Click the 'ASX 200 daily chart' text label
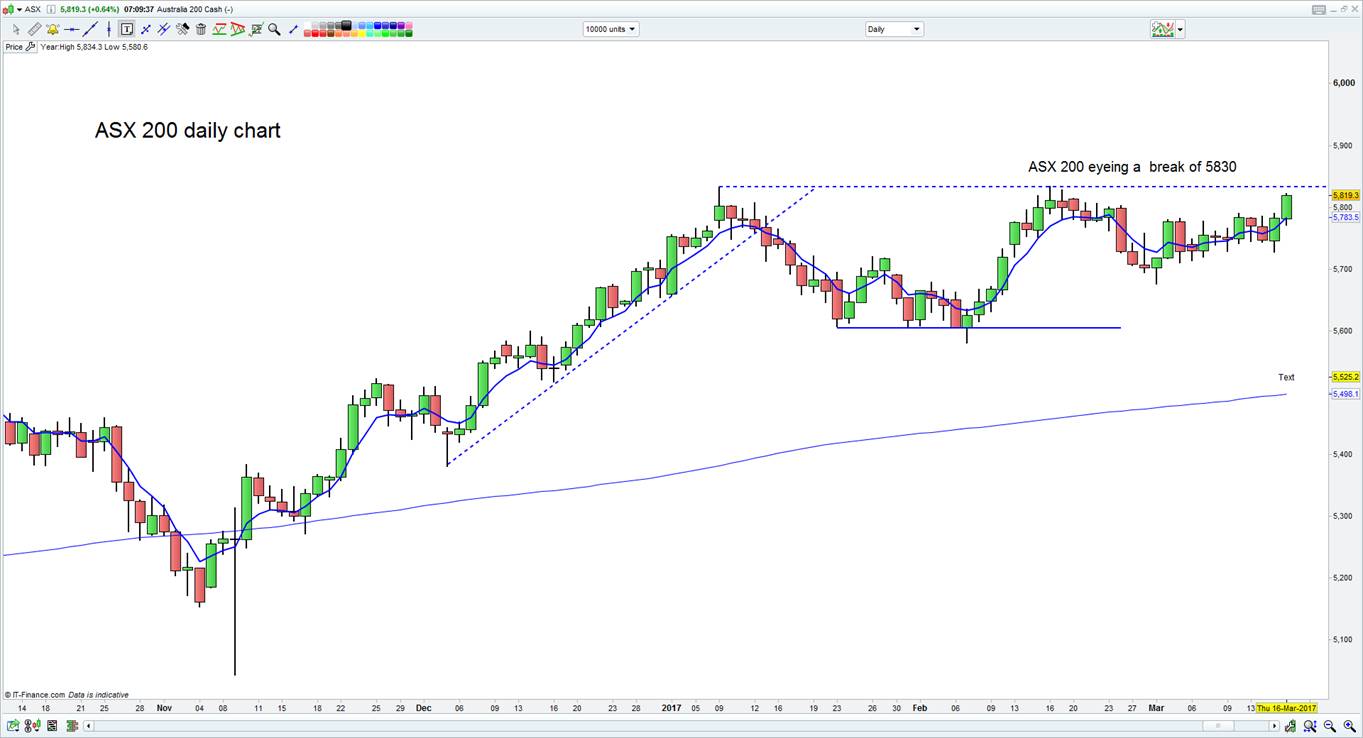1363x738 pixels. coord(188,130)
